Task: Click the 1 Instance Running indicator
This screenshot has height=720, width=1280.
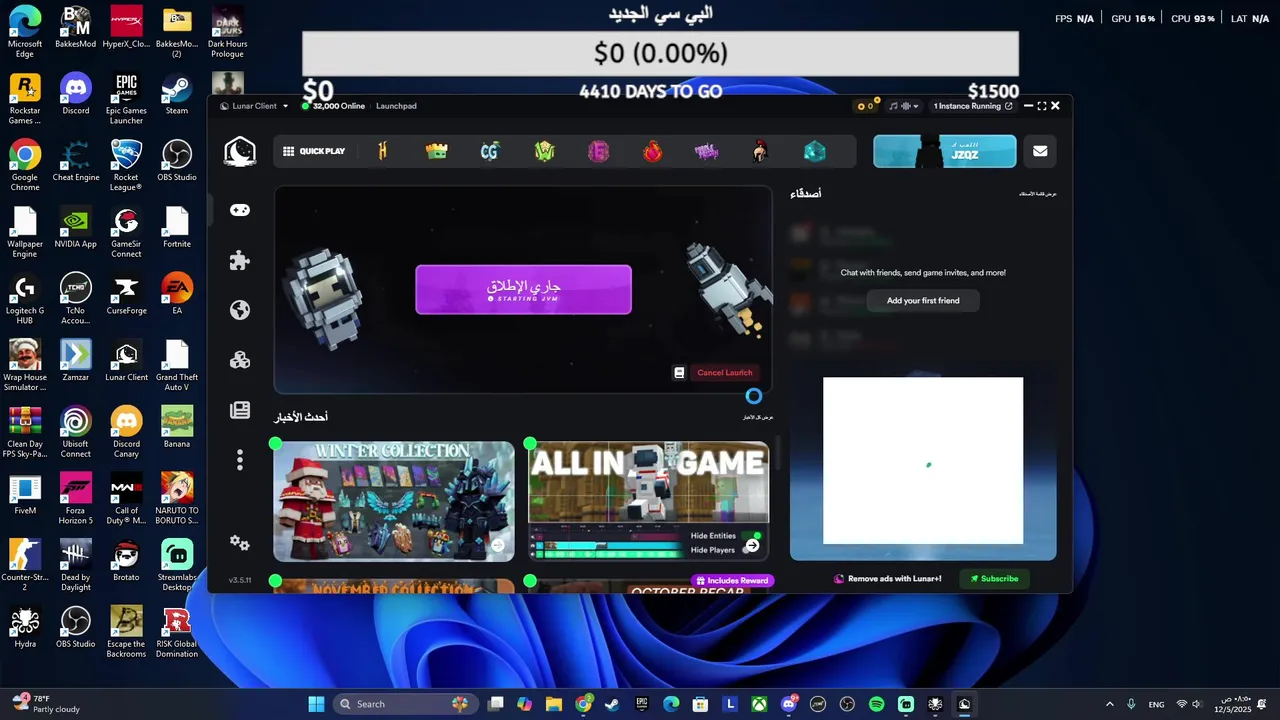Action: 972,105
